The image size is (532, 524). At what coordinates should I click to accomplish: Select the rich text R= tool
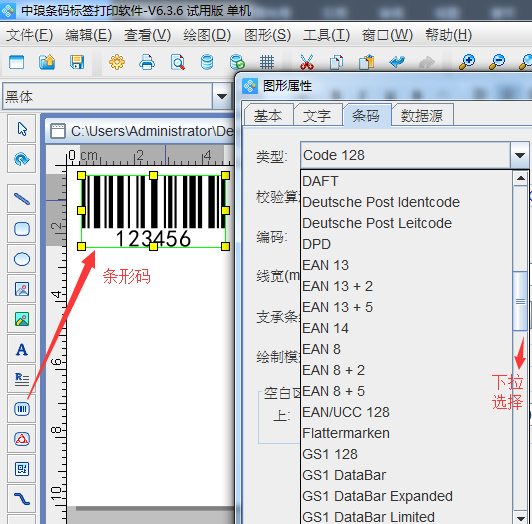[22, 379]
